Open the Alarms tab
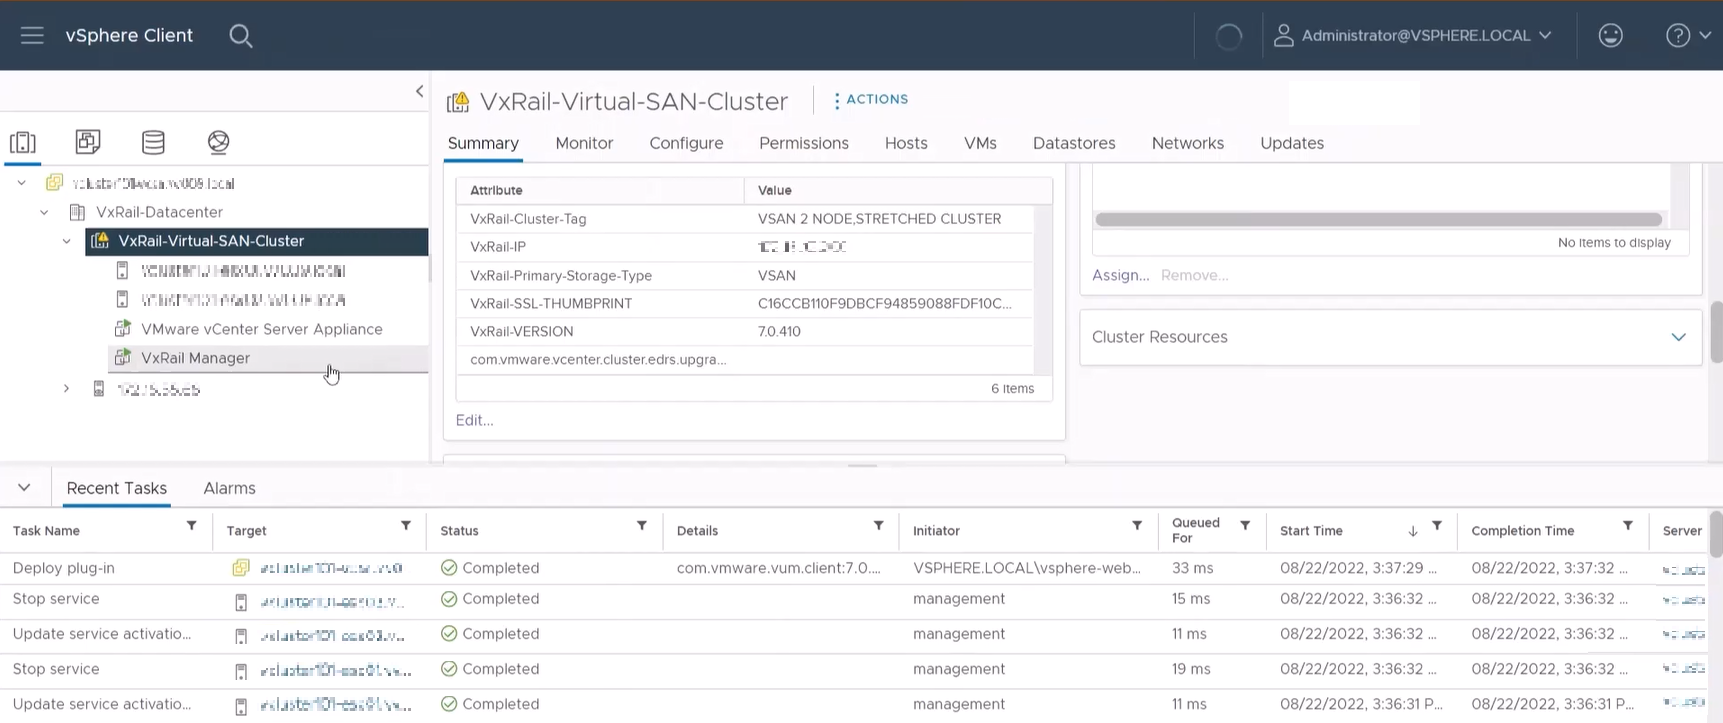Screen dimensions: 1723x723 (229, 488)
